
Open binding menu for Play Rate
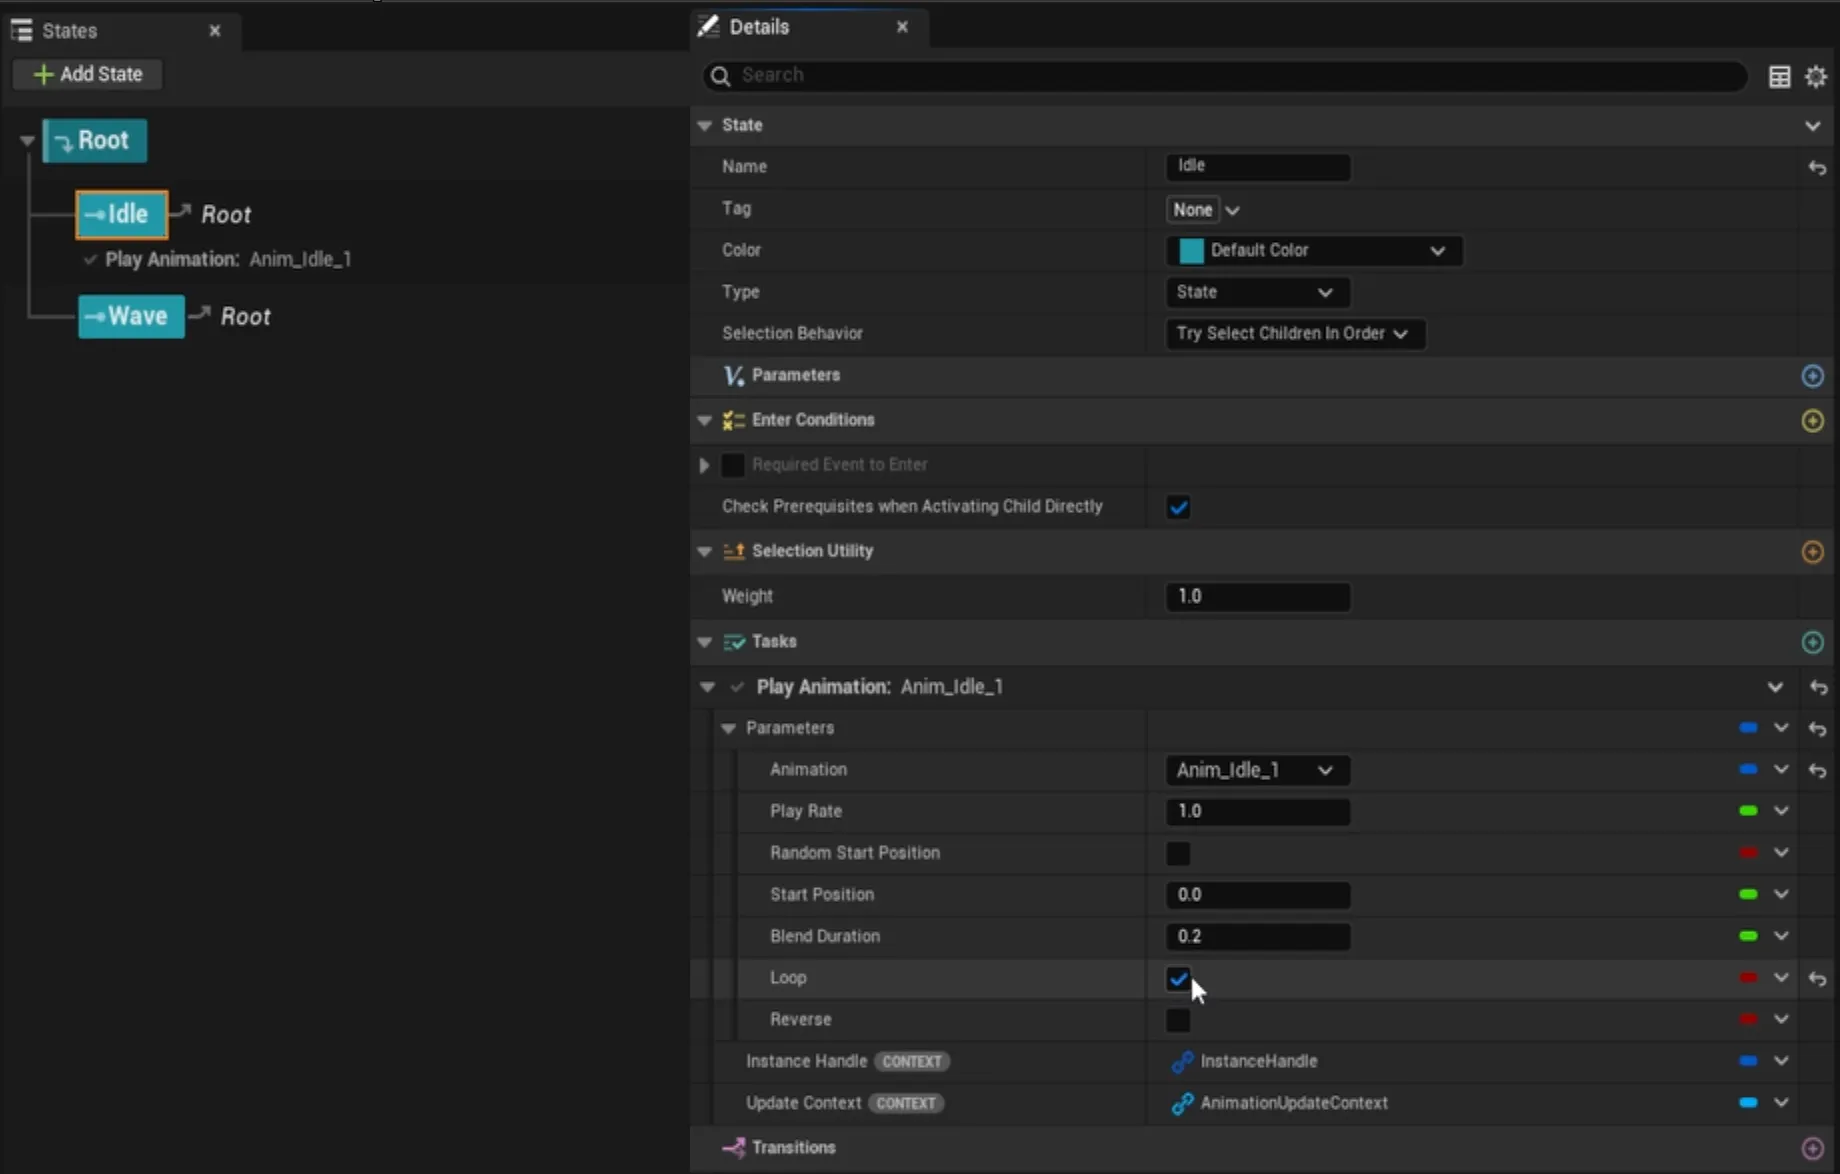(1781, 811)
